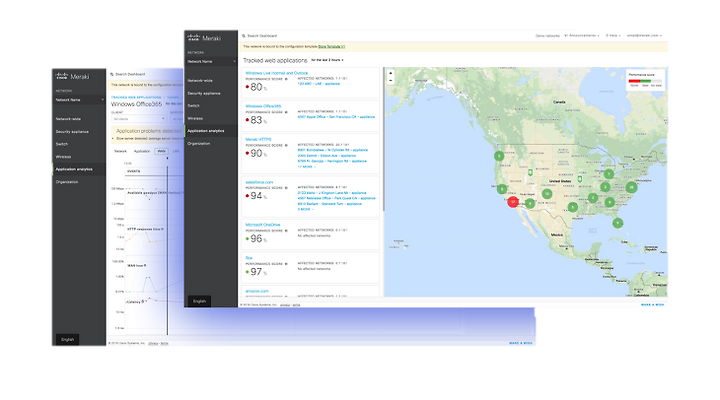The height and width of the screenshot is (400, 720).
Task: Click the 'Make a wish' link in the front window
Action: point(652,305)
